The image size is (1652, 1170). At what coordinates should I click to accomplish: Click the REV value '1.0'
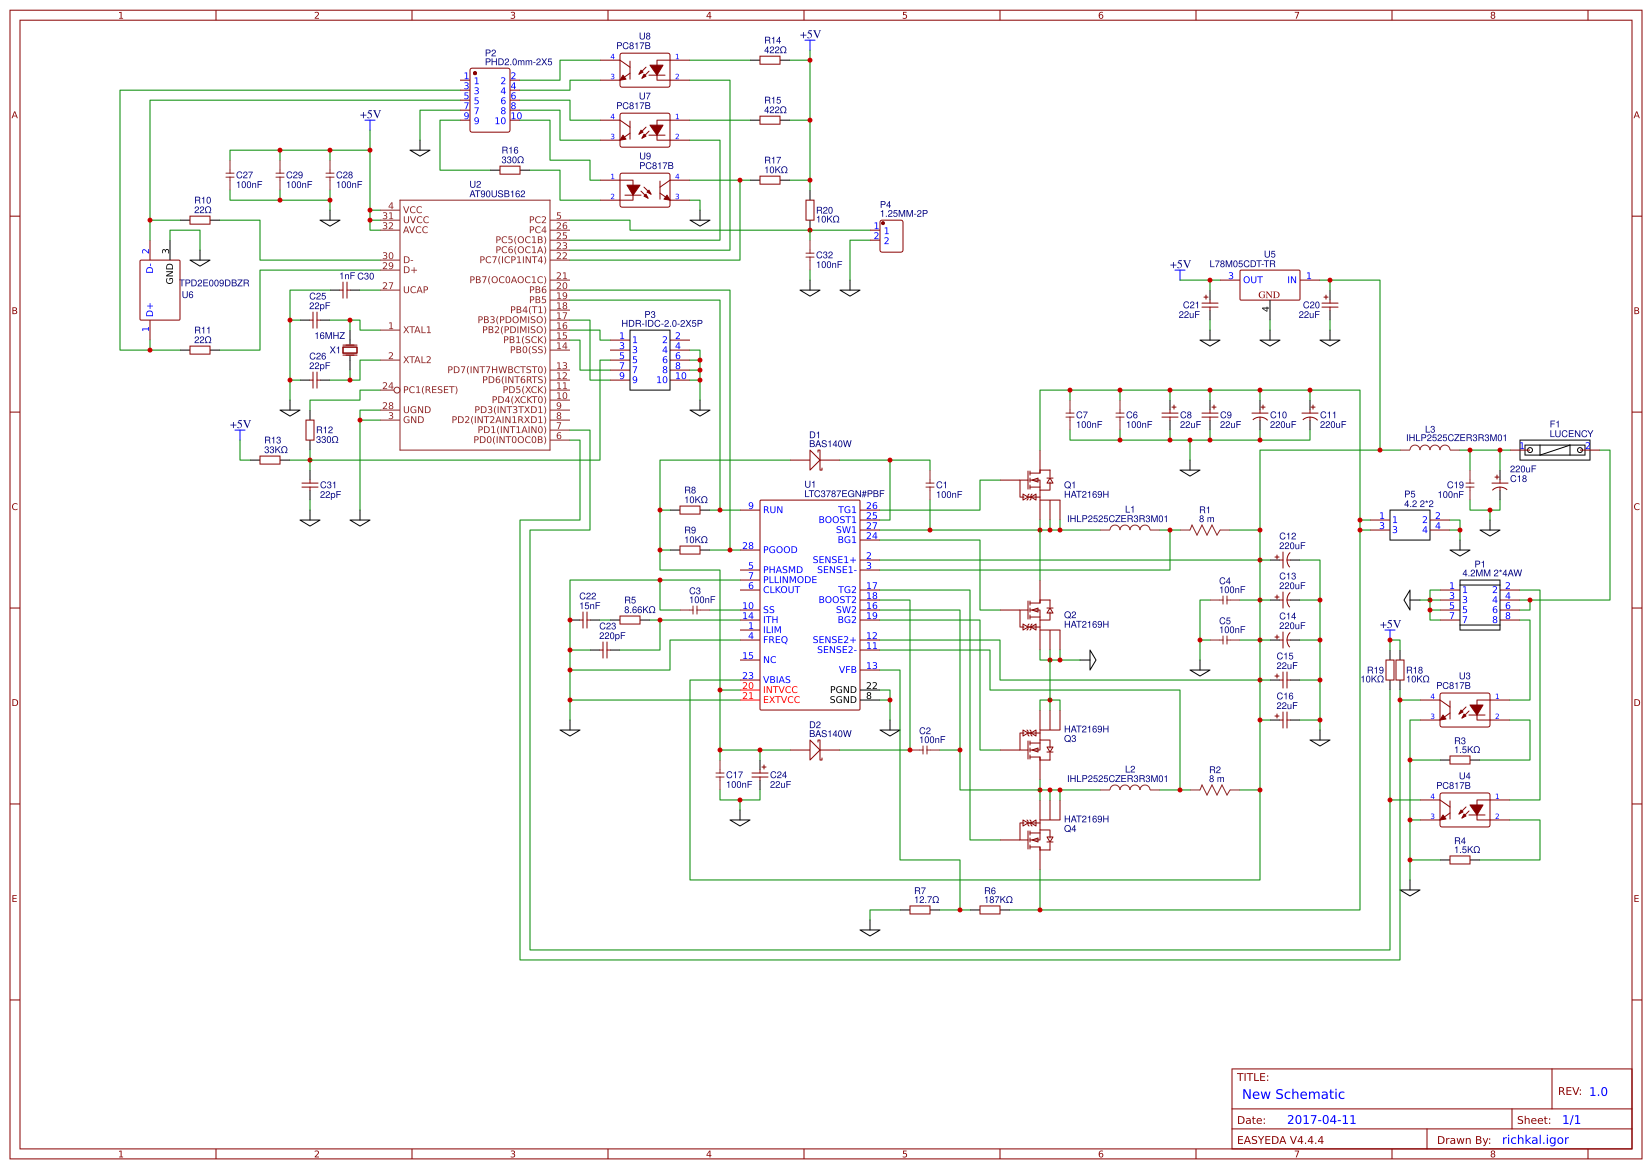tap(1598, 1092)
